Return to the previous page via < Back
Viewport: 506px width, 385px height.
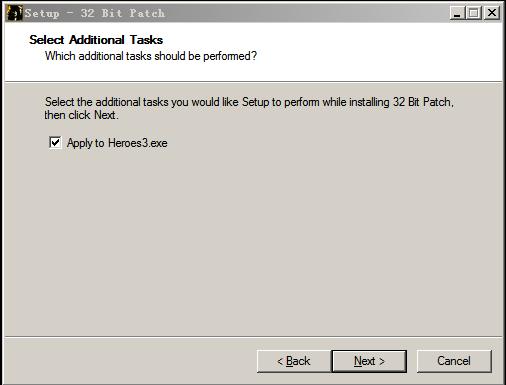click(x=294, y=361)
